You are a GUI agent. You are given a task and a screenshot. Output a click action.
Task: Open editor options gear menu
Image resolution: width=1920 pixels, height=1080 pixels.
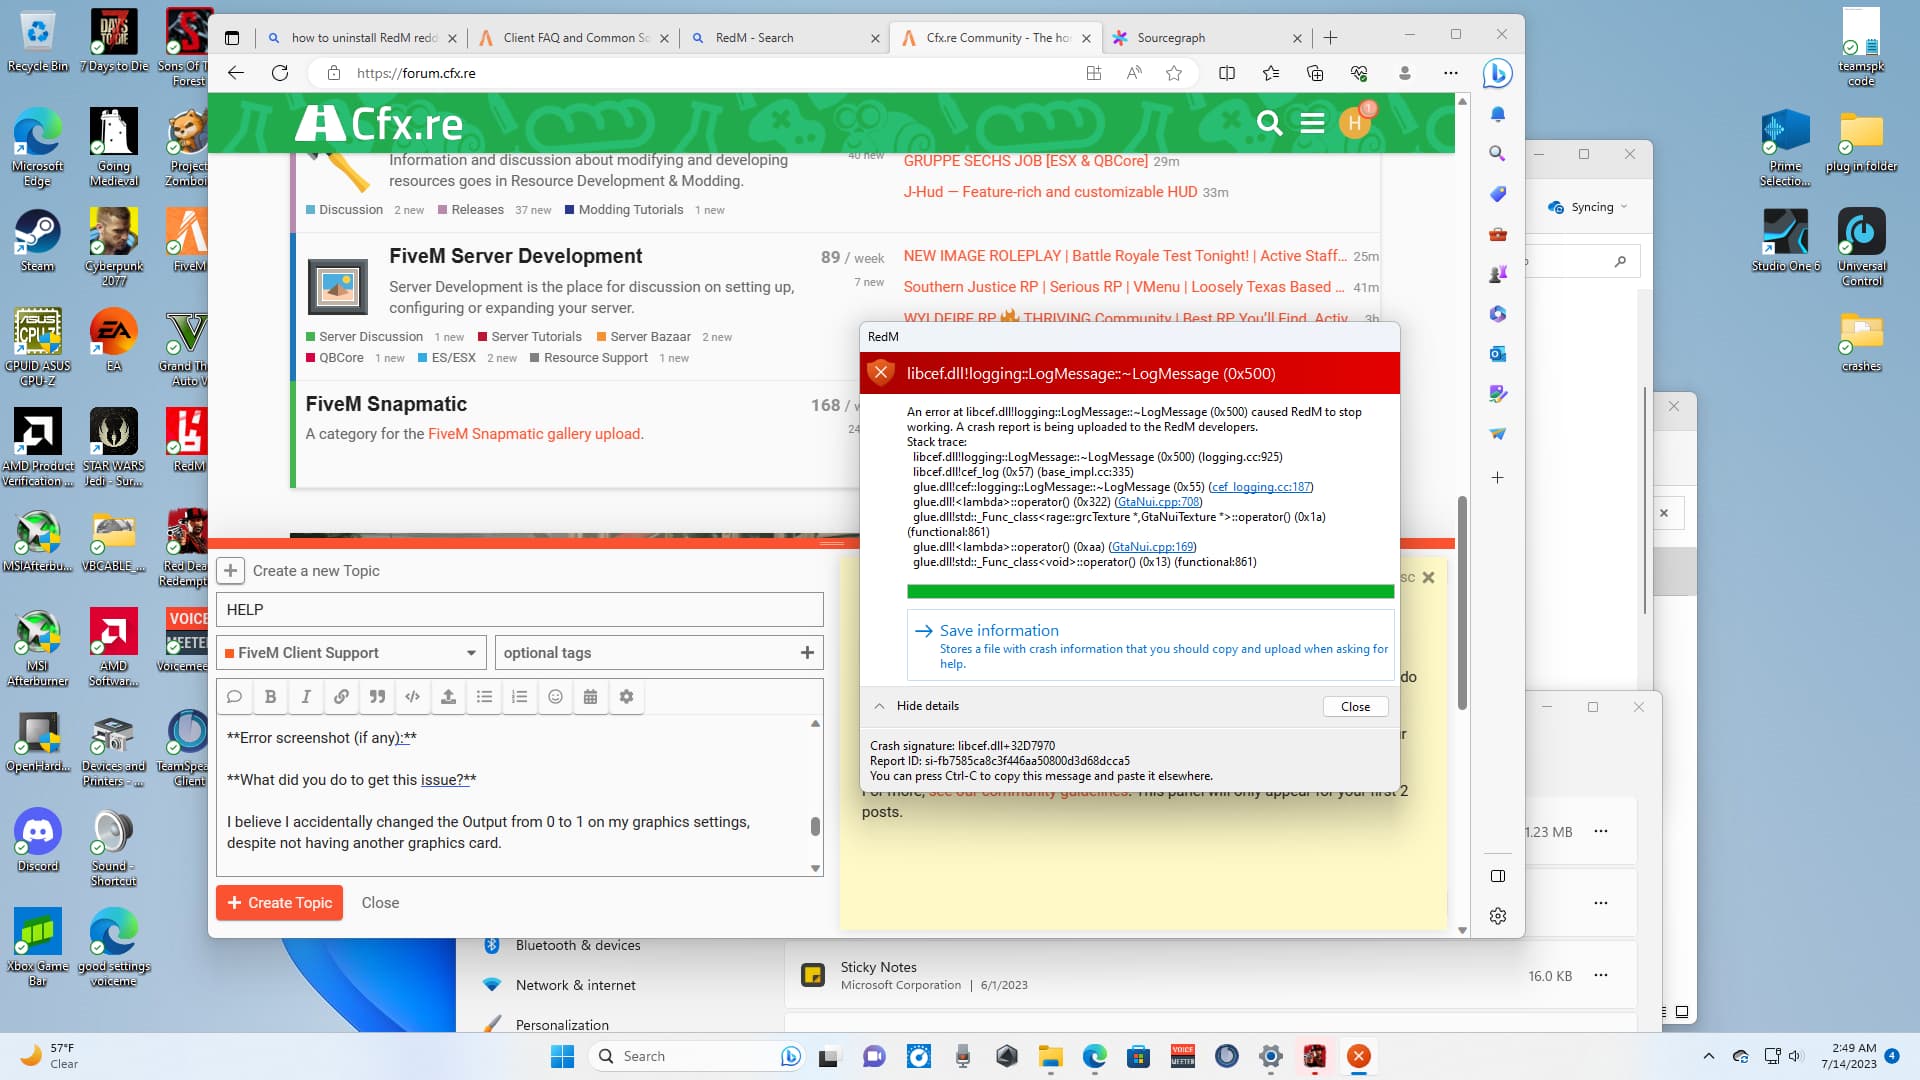tap(626, 697)
